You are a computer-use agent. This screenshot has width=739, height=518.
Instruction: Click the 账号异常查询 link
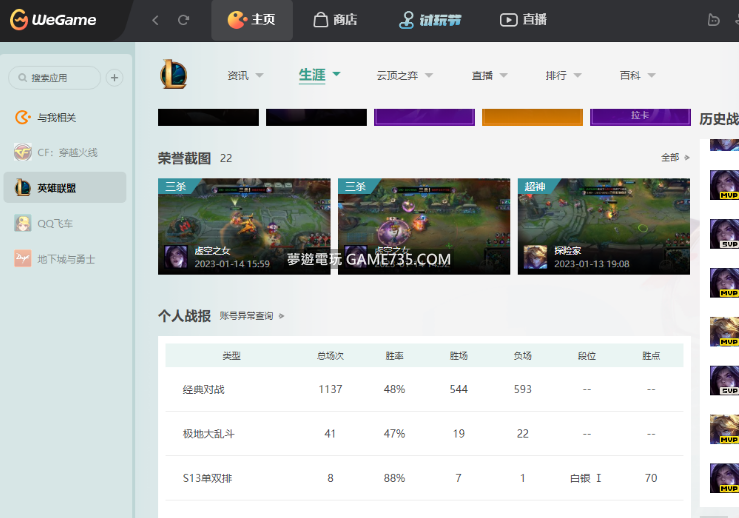point(252,316)
